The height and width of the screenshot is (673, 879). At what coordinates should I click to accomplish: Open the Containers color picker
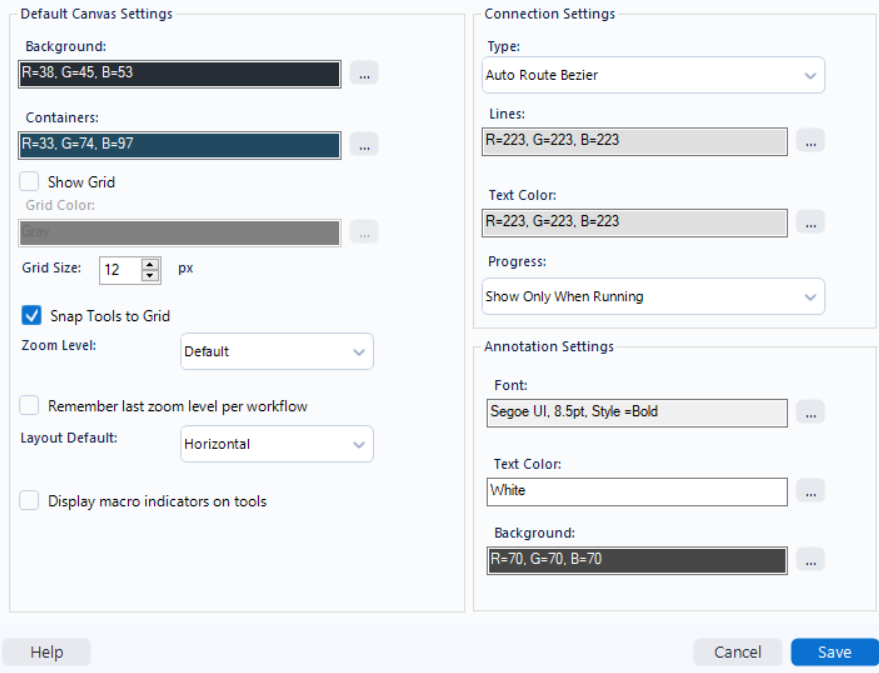[364, 144]
